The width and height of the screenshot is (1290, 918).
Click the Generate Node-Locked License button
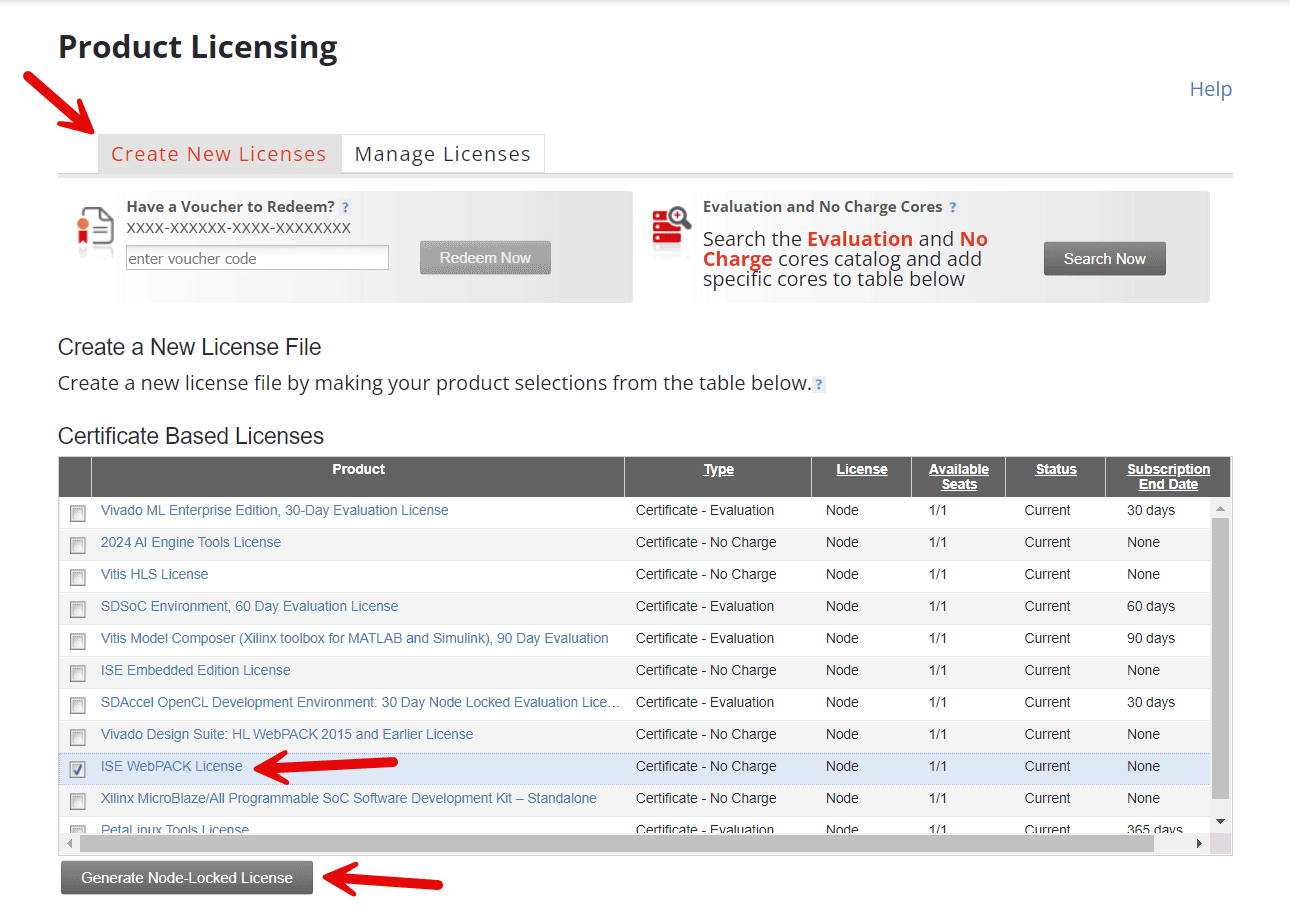click(x=186, y=877)
